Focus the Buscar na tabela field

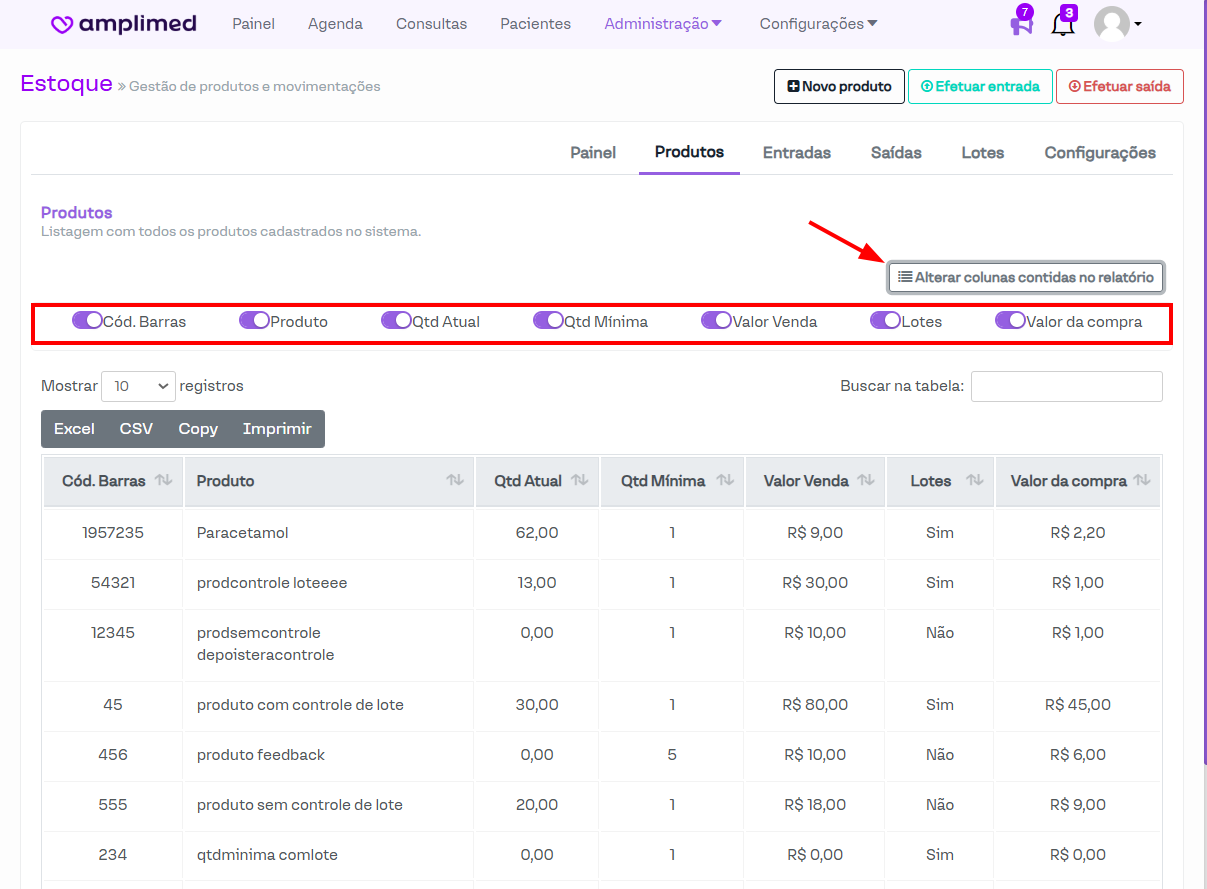pyautogui.click(x=1066, y=386)
